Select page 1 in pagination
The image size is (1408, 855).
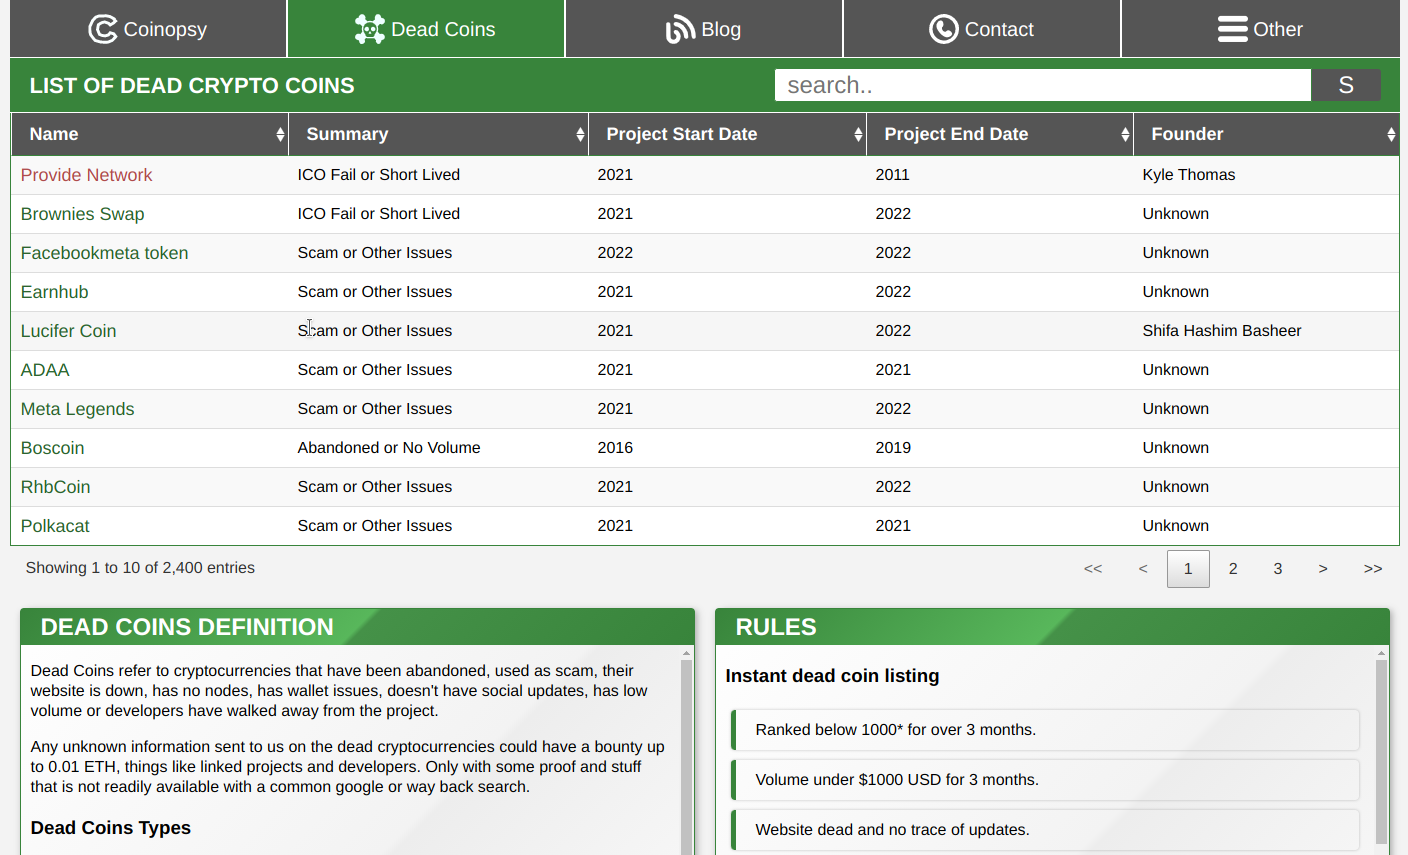1188,569
